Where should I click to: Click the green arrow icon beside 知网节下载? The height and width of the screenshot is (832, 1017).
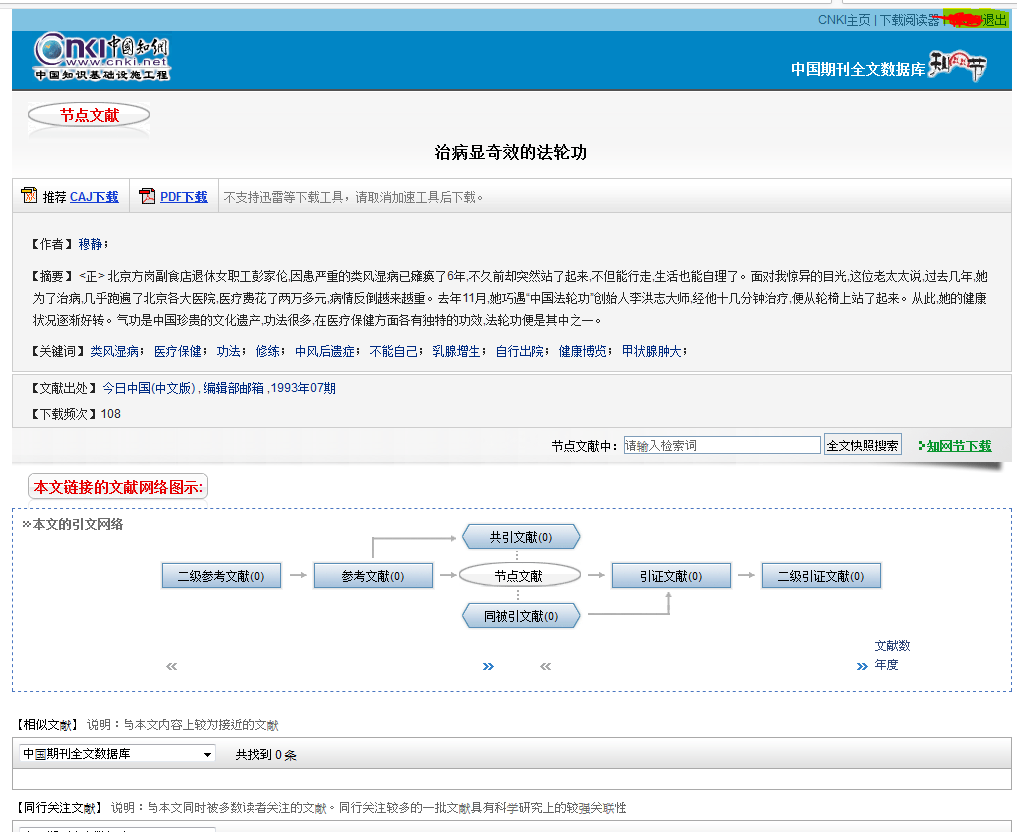pyautogui.click(x=921, y=446)
